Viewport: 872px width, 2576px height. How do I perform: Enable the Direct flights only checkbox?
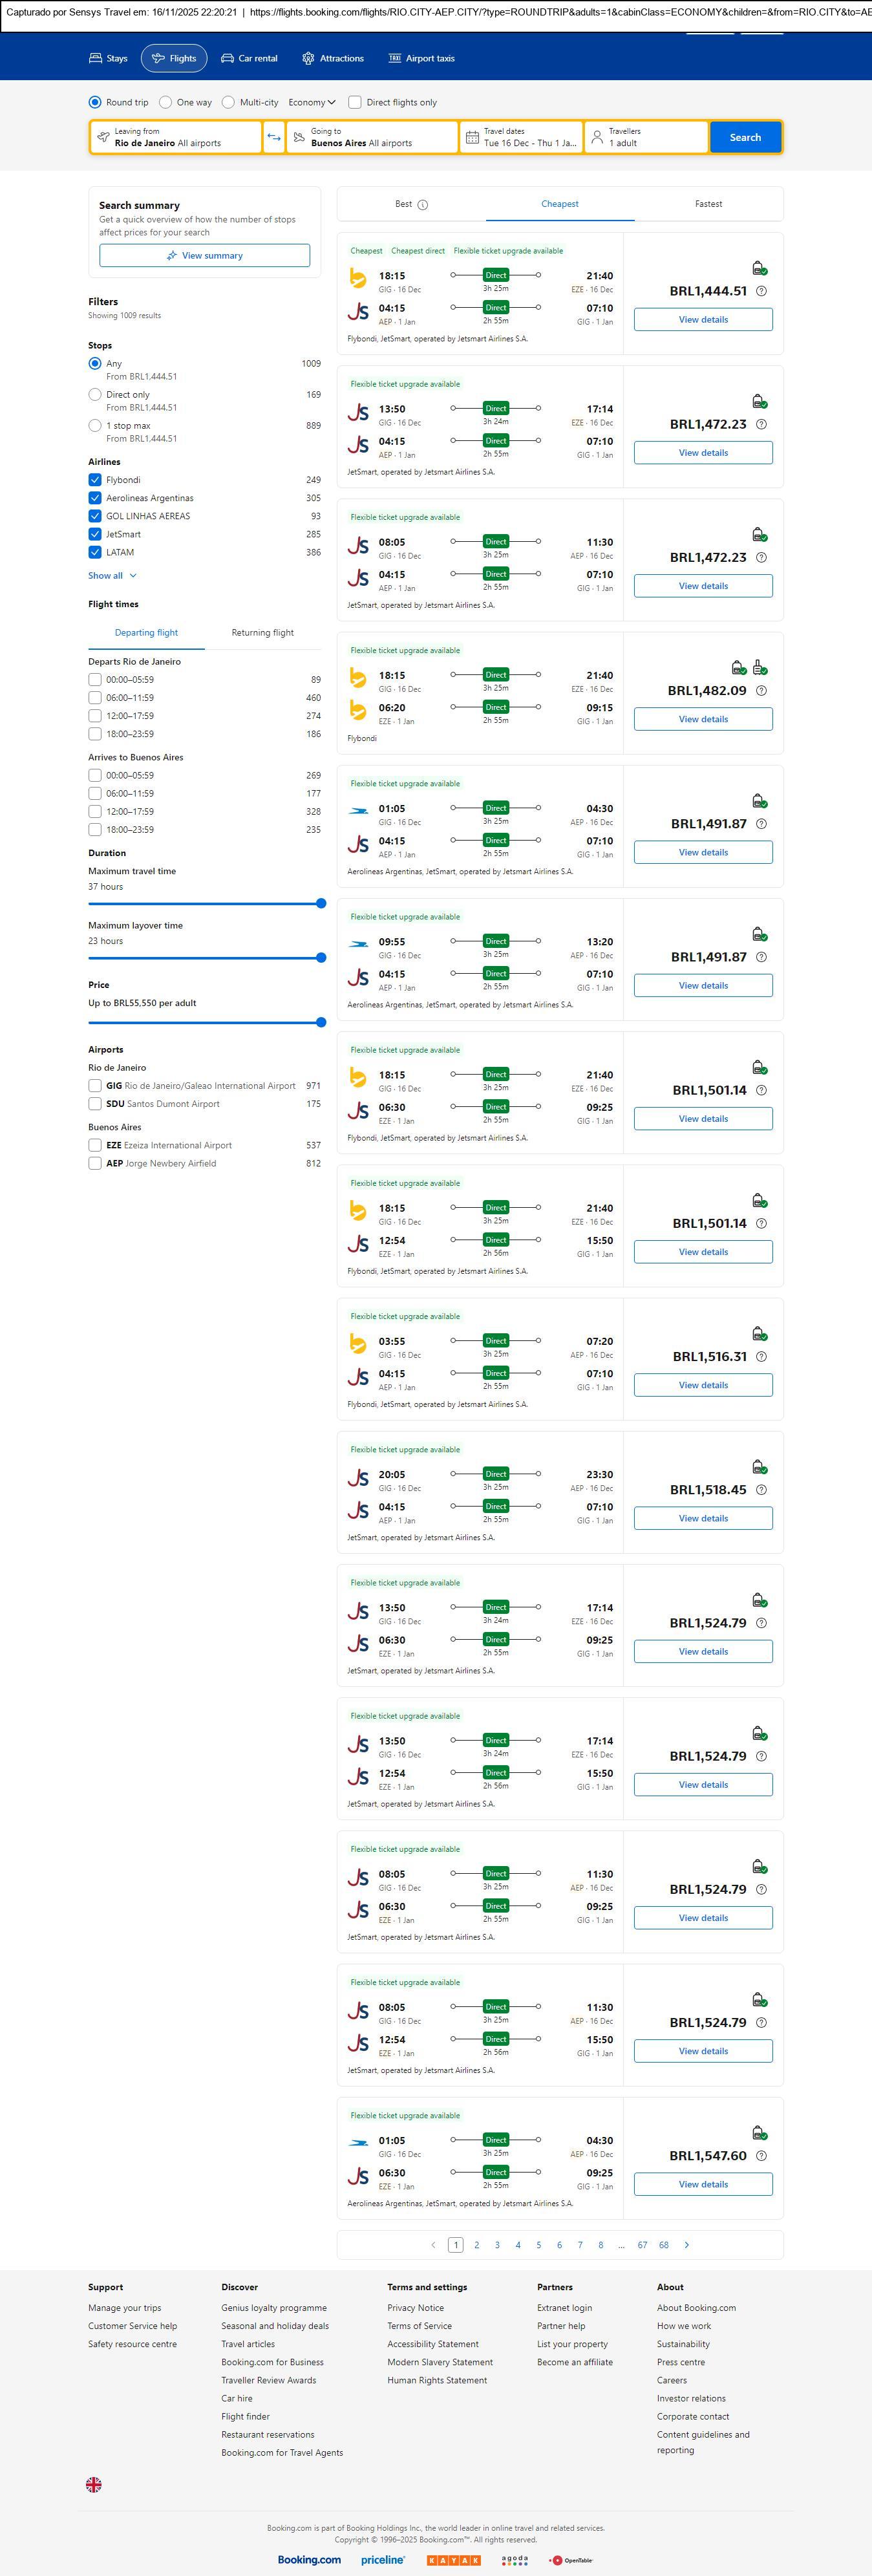[x=354, y=102]
